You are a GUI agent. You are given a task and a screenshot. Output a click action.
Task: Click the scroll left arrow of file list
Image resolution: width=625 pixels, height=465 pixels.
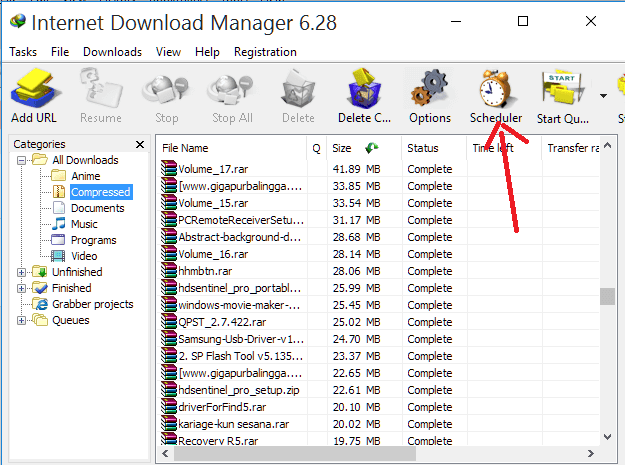pyautogui.click(x=165, y=453)
